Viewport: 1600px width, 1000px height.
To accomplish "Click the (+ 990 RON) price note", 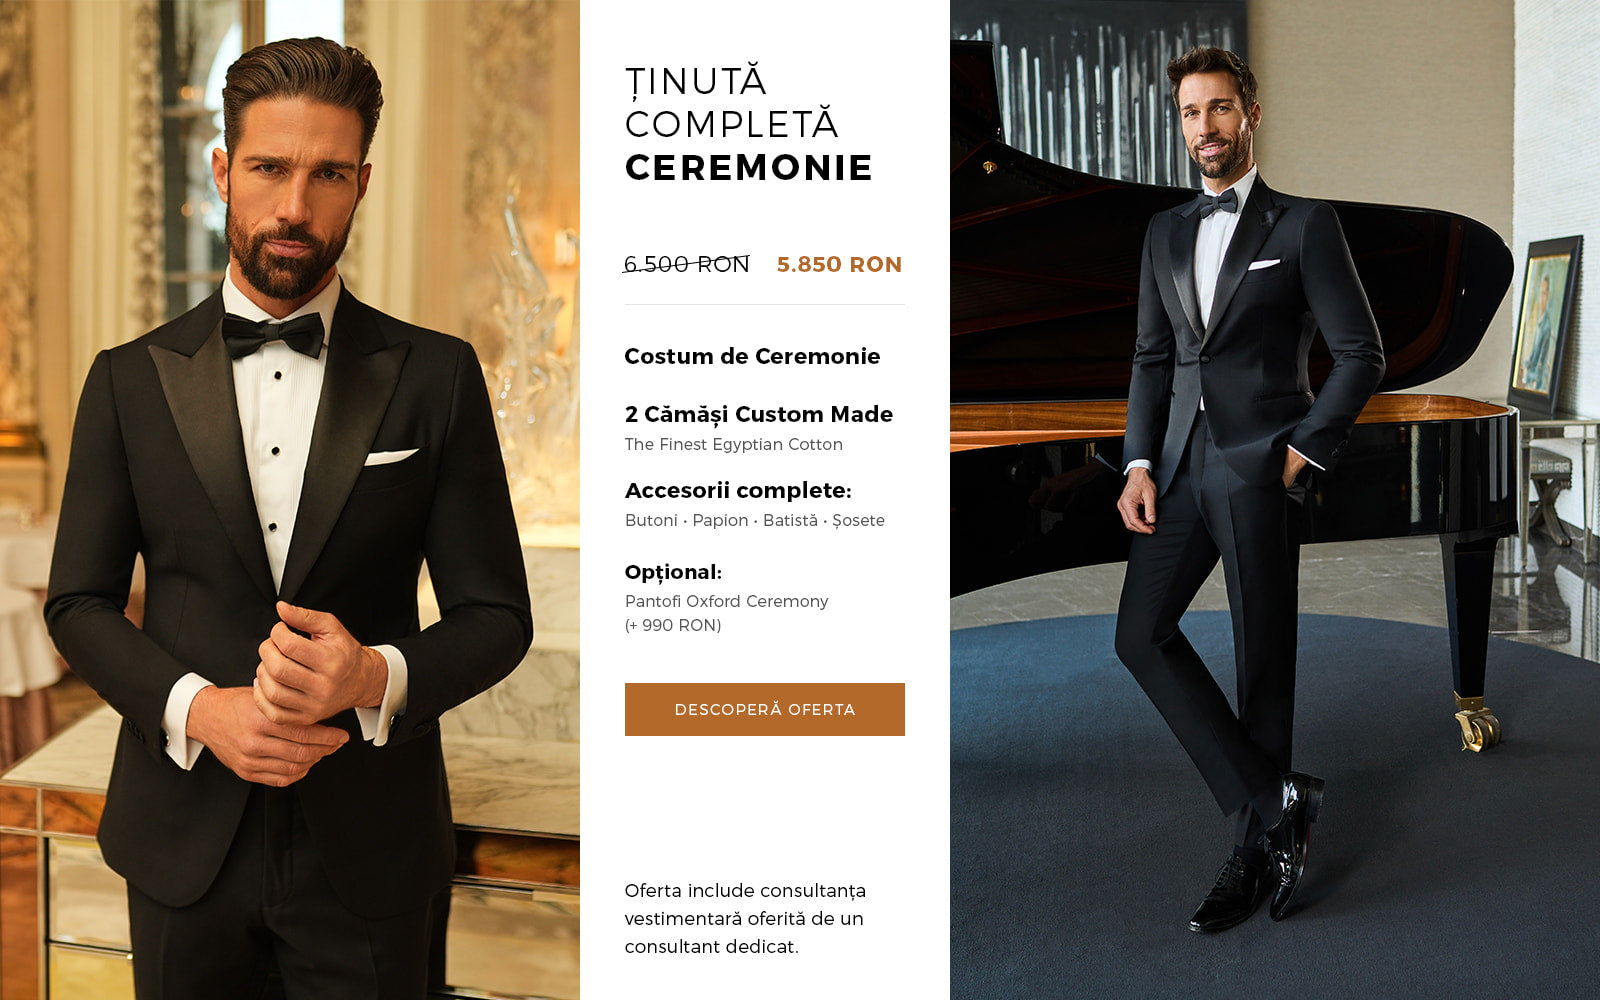I will coord(673,625).
